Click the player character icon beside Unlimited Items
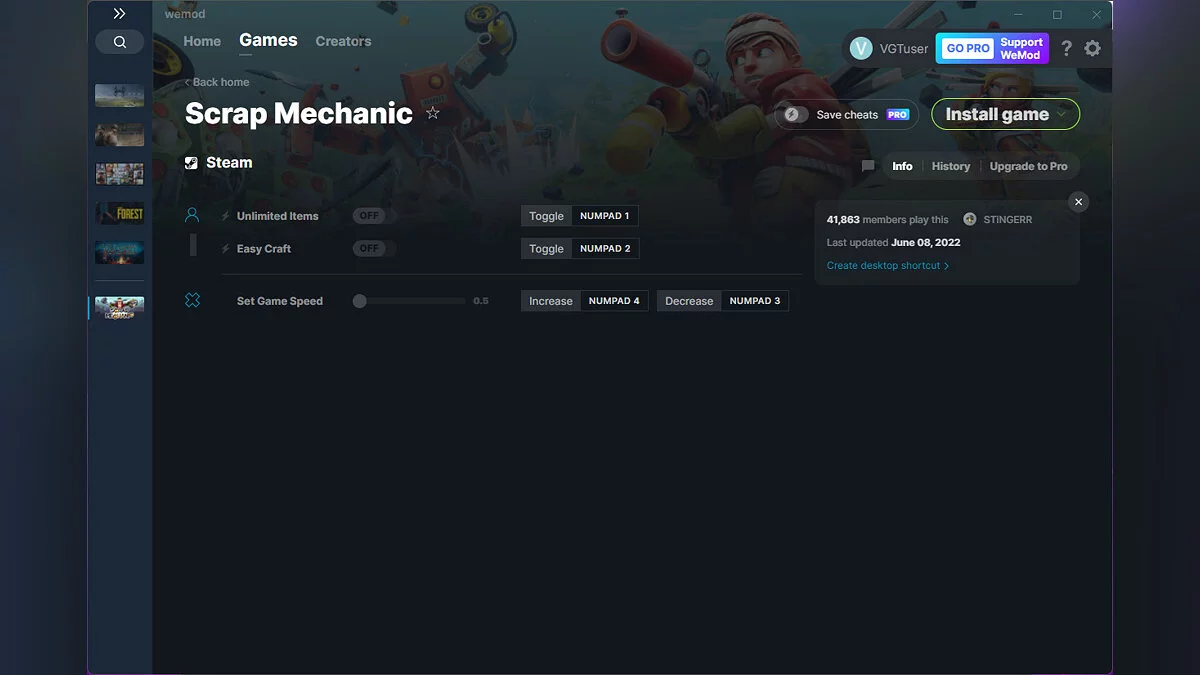 (x=192, y=213)
